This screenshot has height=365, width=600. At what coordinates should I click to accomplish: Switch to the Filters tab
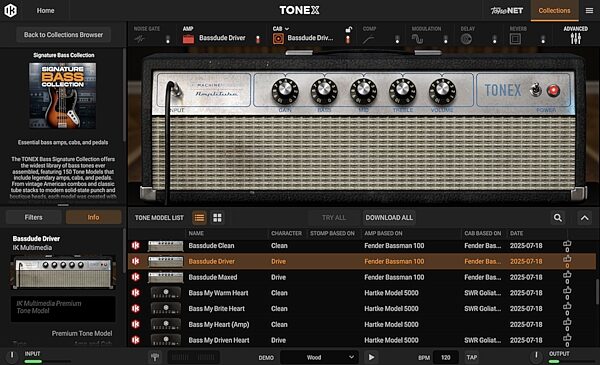tap(34, 217)
